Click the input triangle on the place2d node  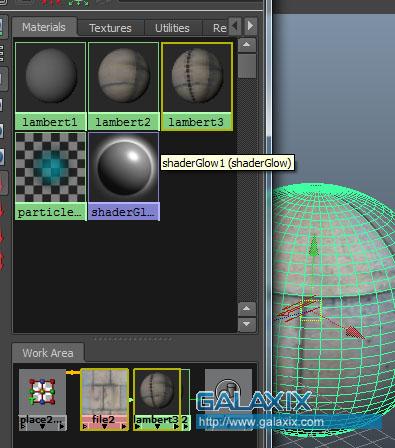coord(23,426)
